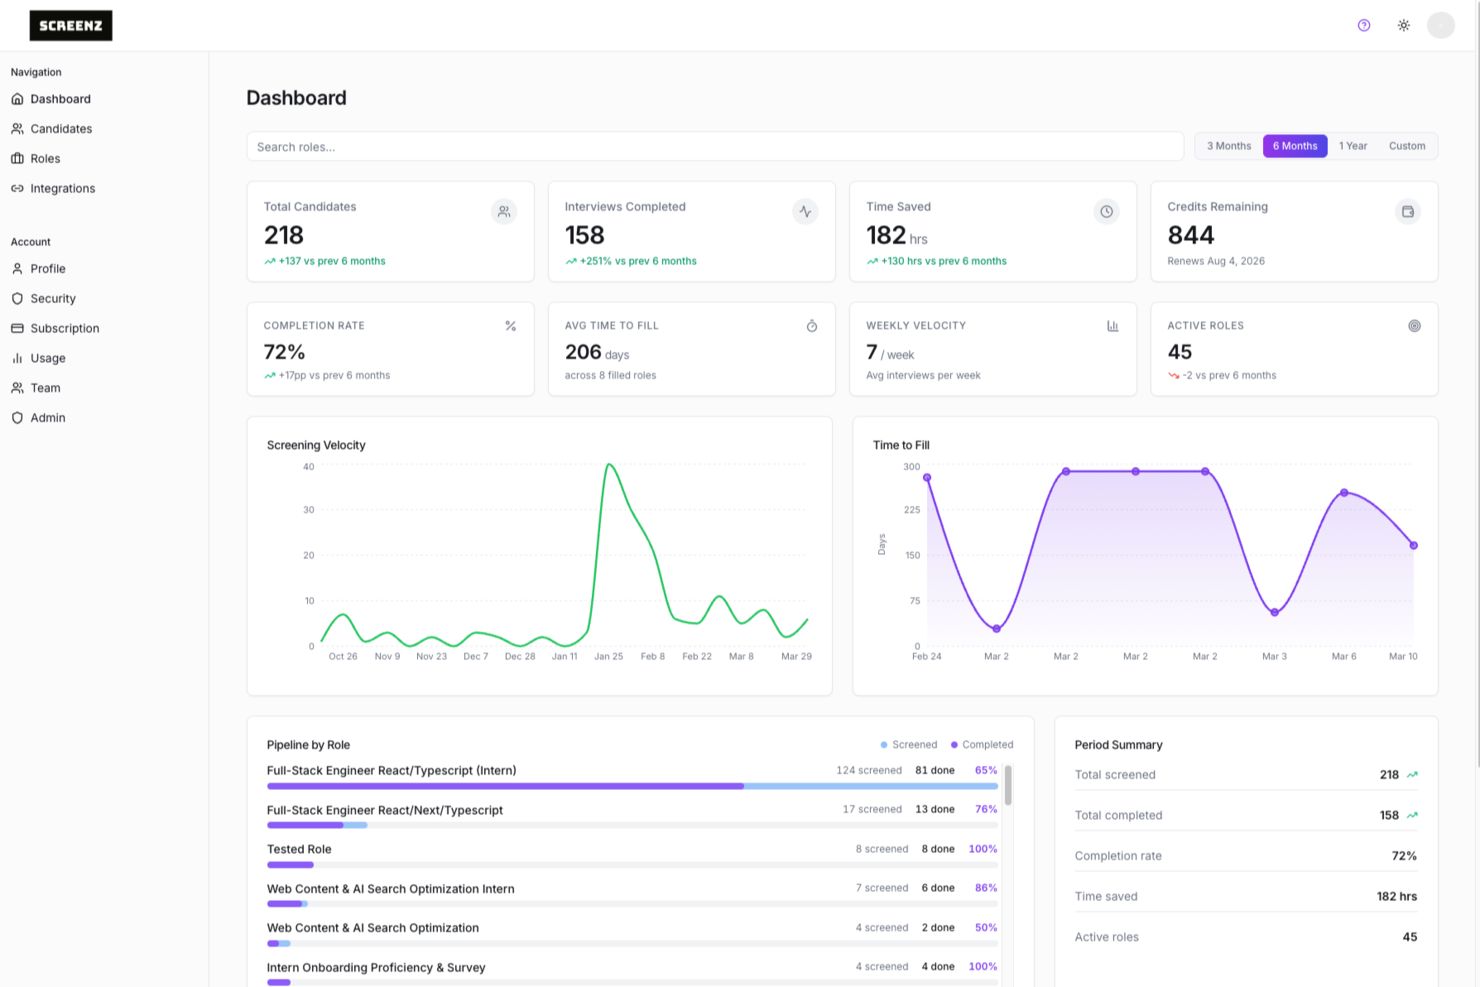
Task: Click the Security shield icon in sidebar
Action: tap(17, 299)
